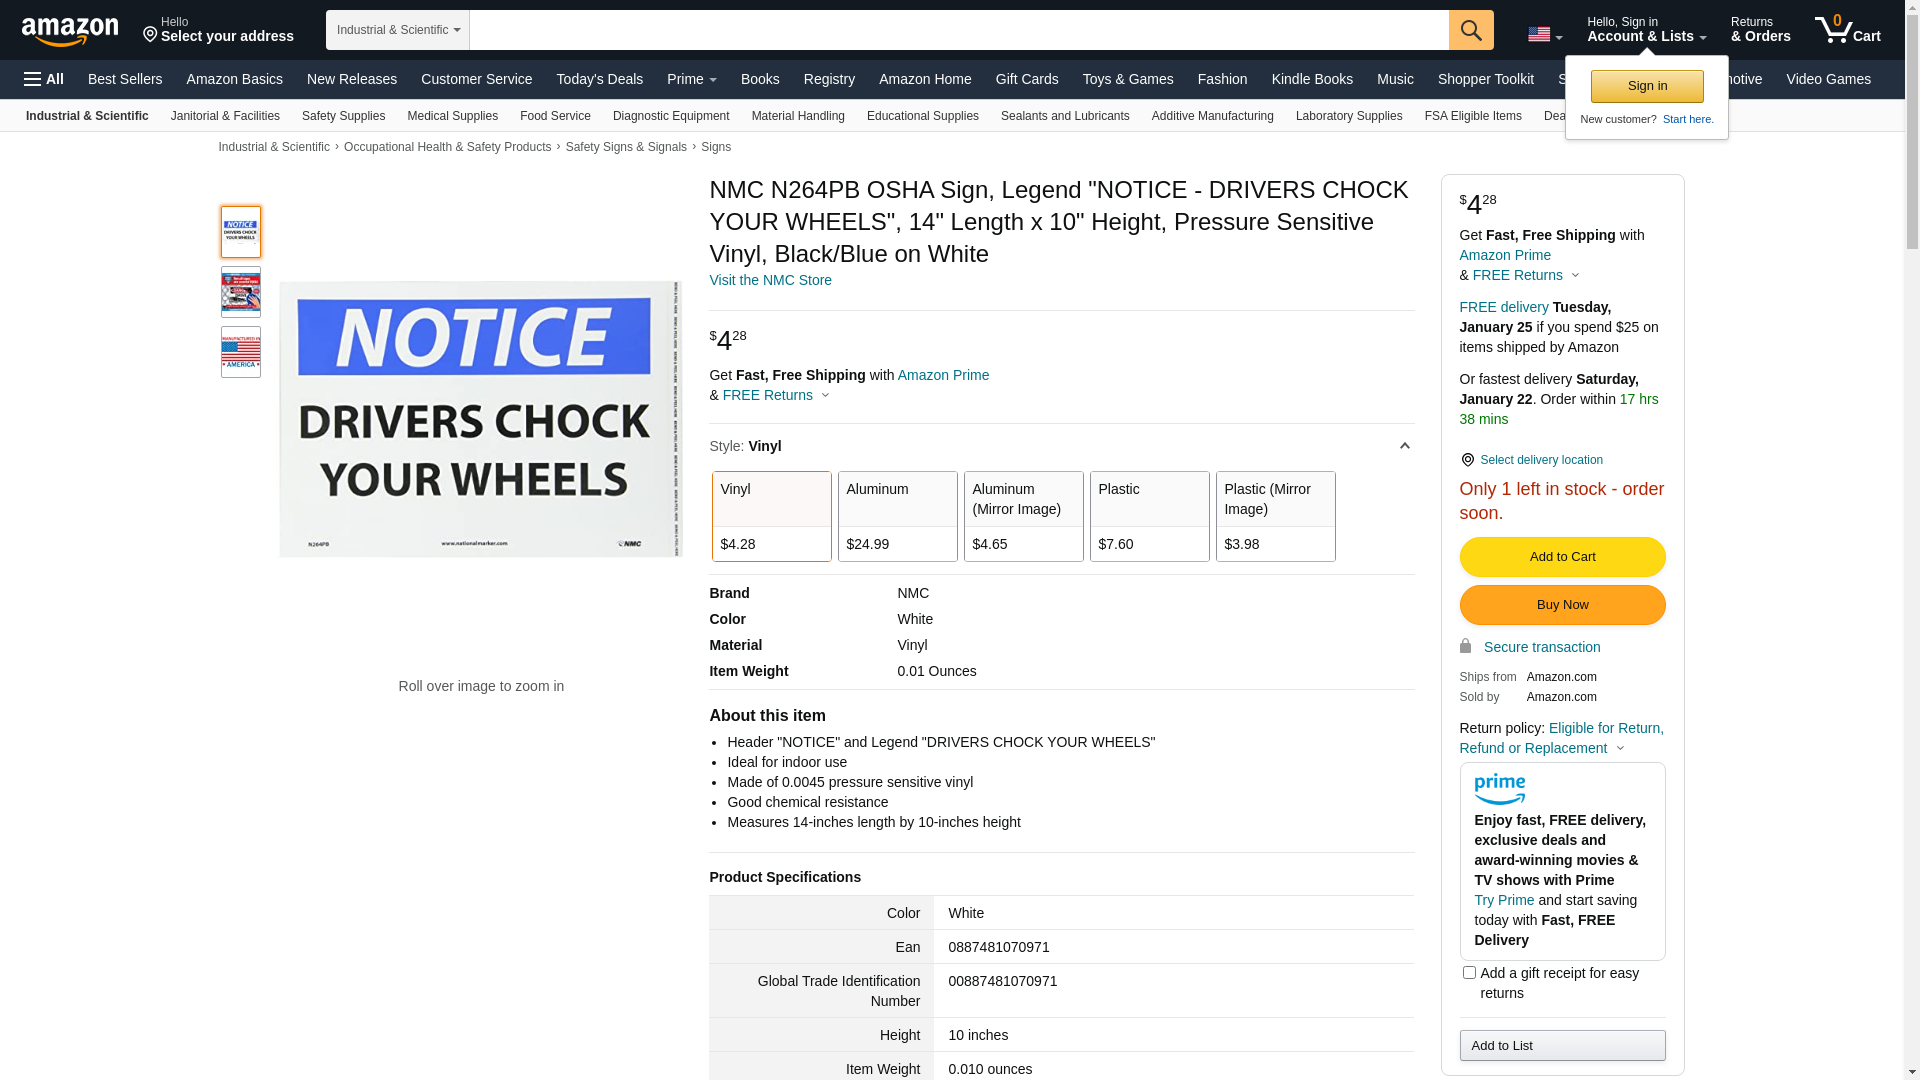Select the Plastic (Mirror Image) style option

coord(1275,516)
